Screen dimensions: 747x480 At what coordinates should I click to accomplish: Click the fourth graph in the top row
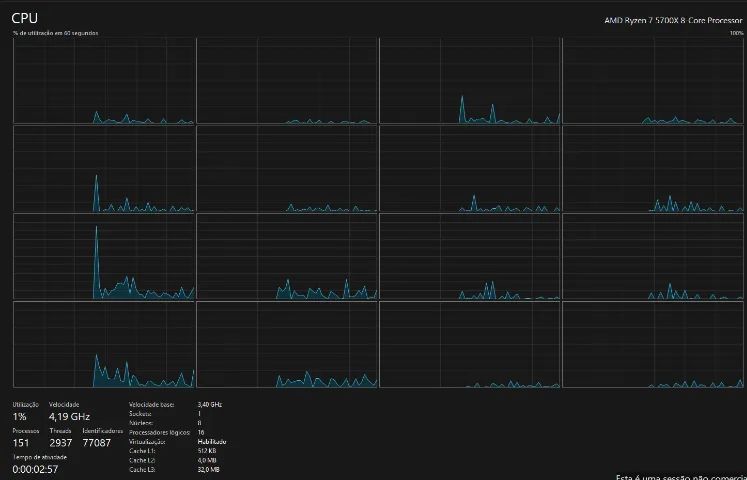(653, 81)
